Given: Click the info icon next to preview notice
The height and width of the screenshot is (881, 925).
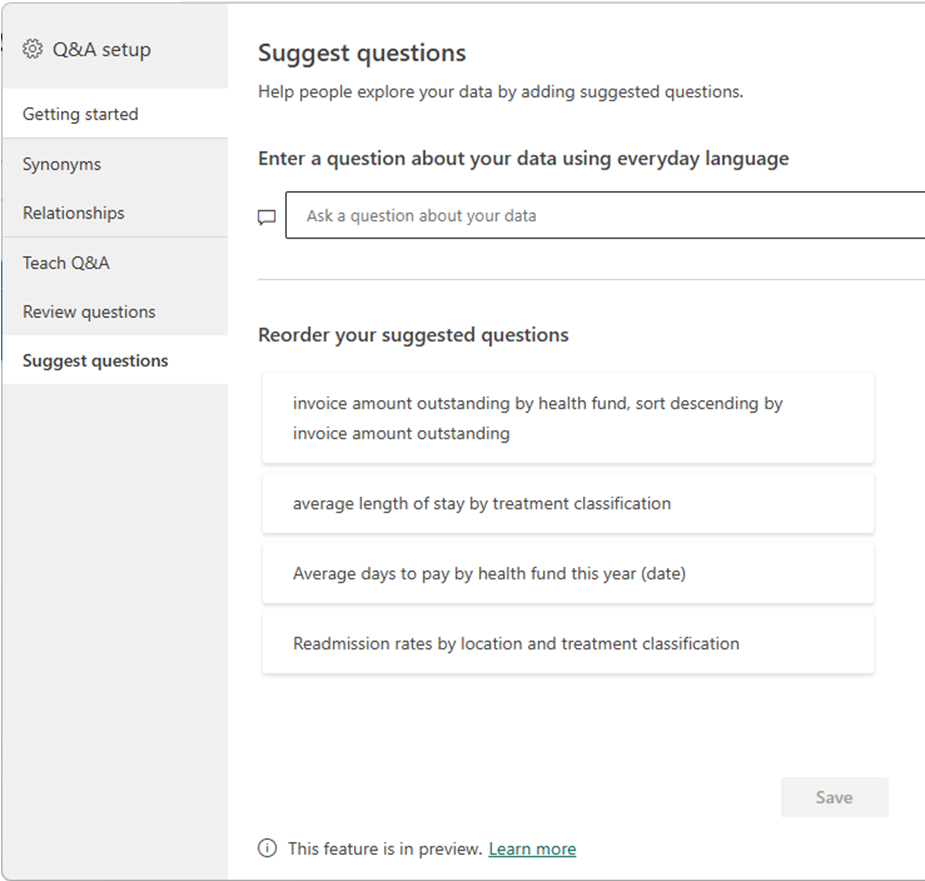Looking at the screenshot, I should tap(267, 848).
